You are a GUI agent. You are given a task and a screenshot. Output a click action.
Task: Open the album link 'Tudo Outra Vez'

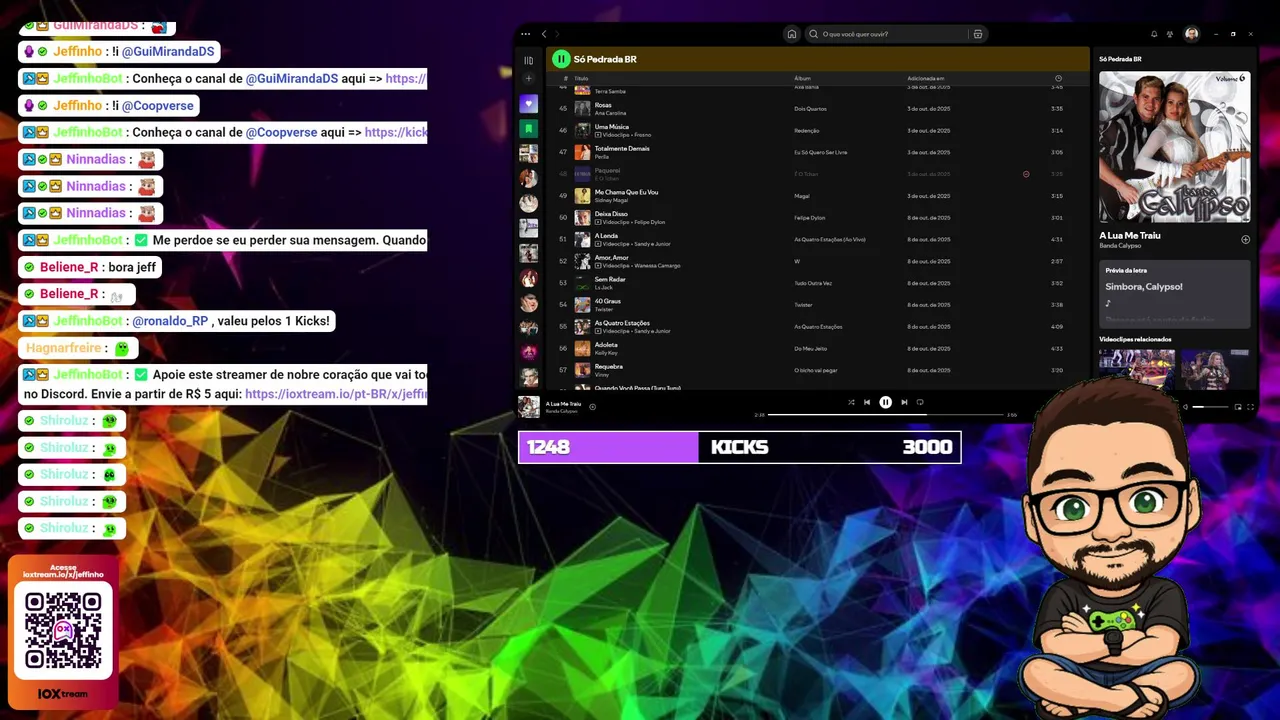click(x=813, y=283)
